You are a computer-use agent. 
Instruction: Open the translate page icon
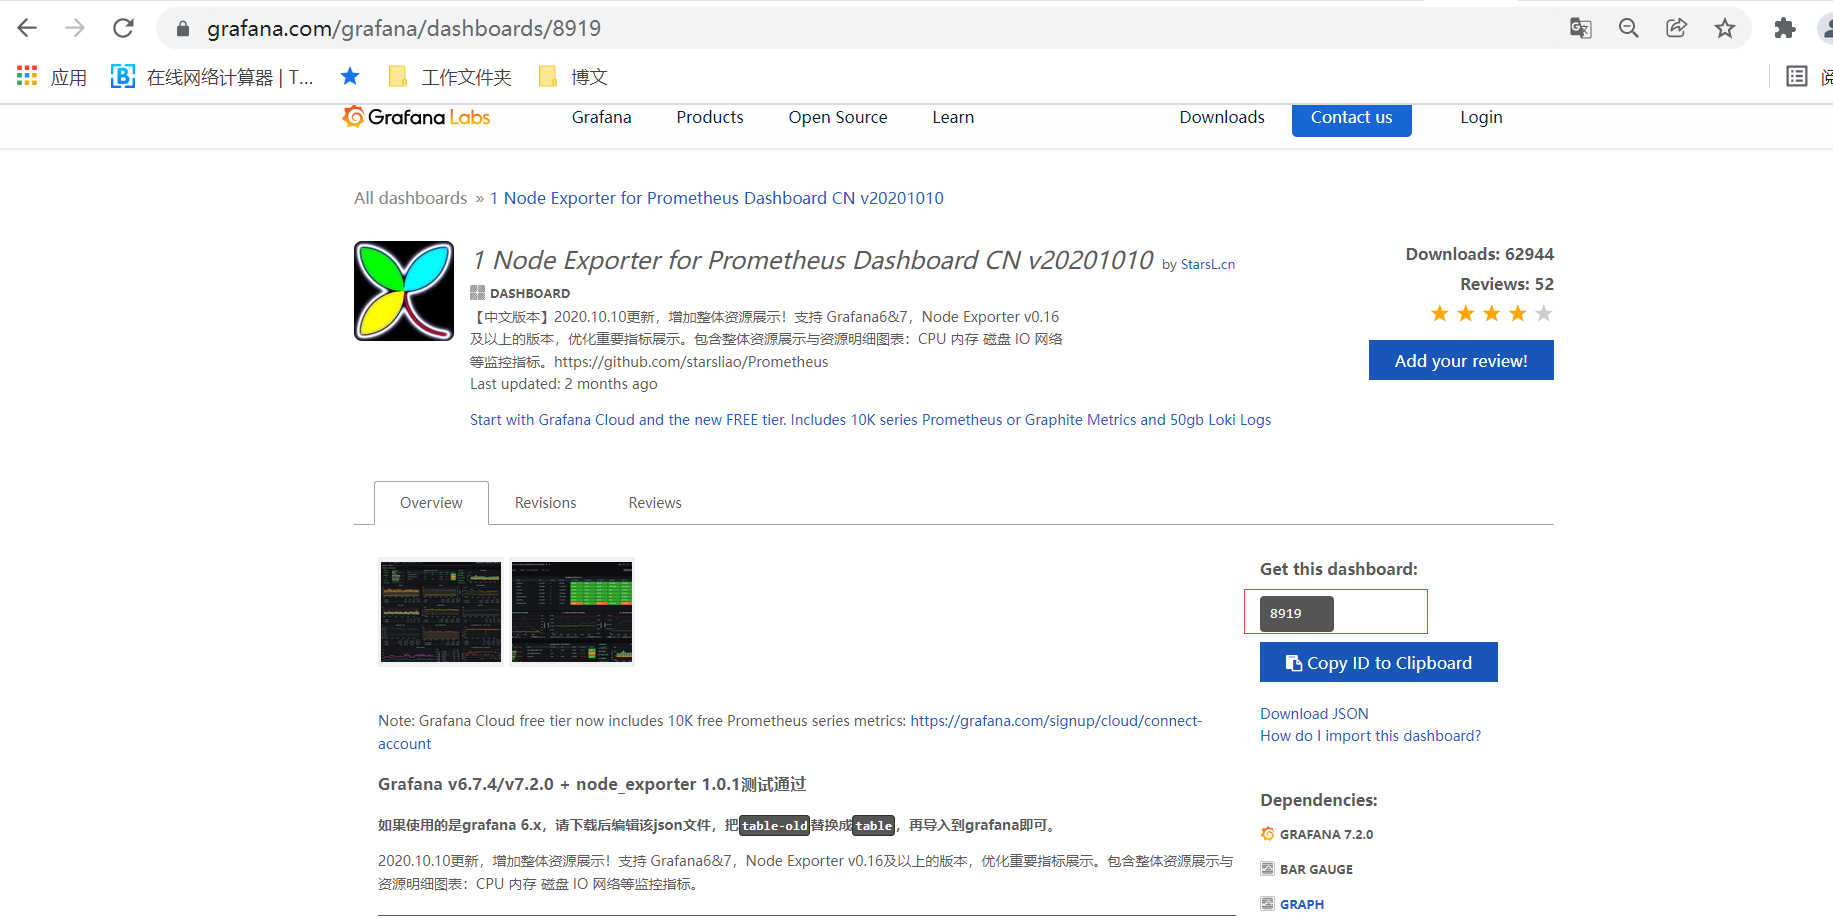pyautogui.click(x=1581, y=28)
